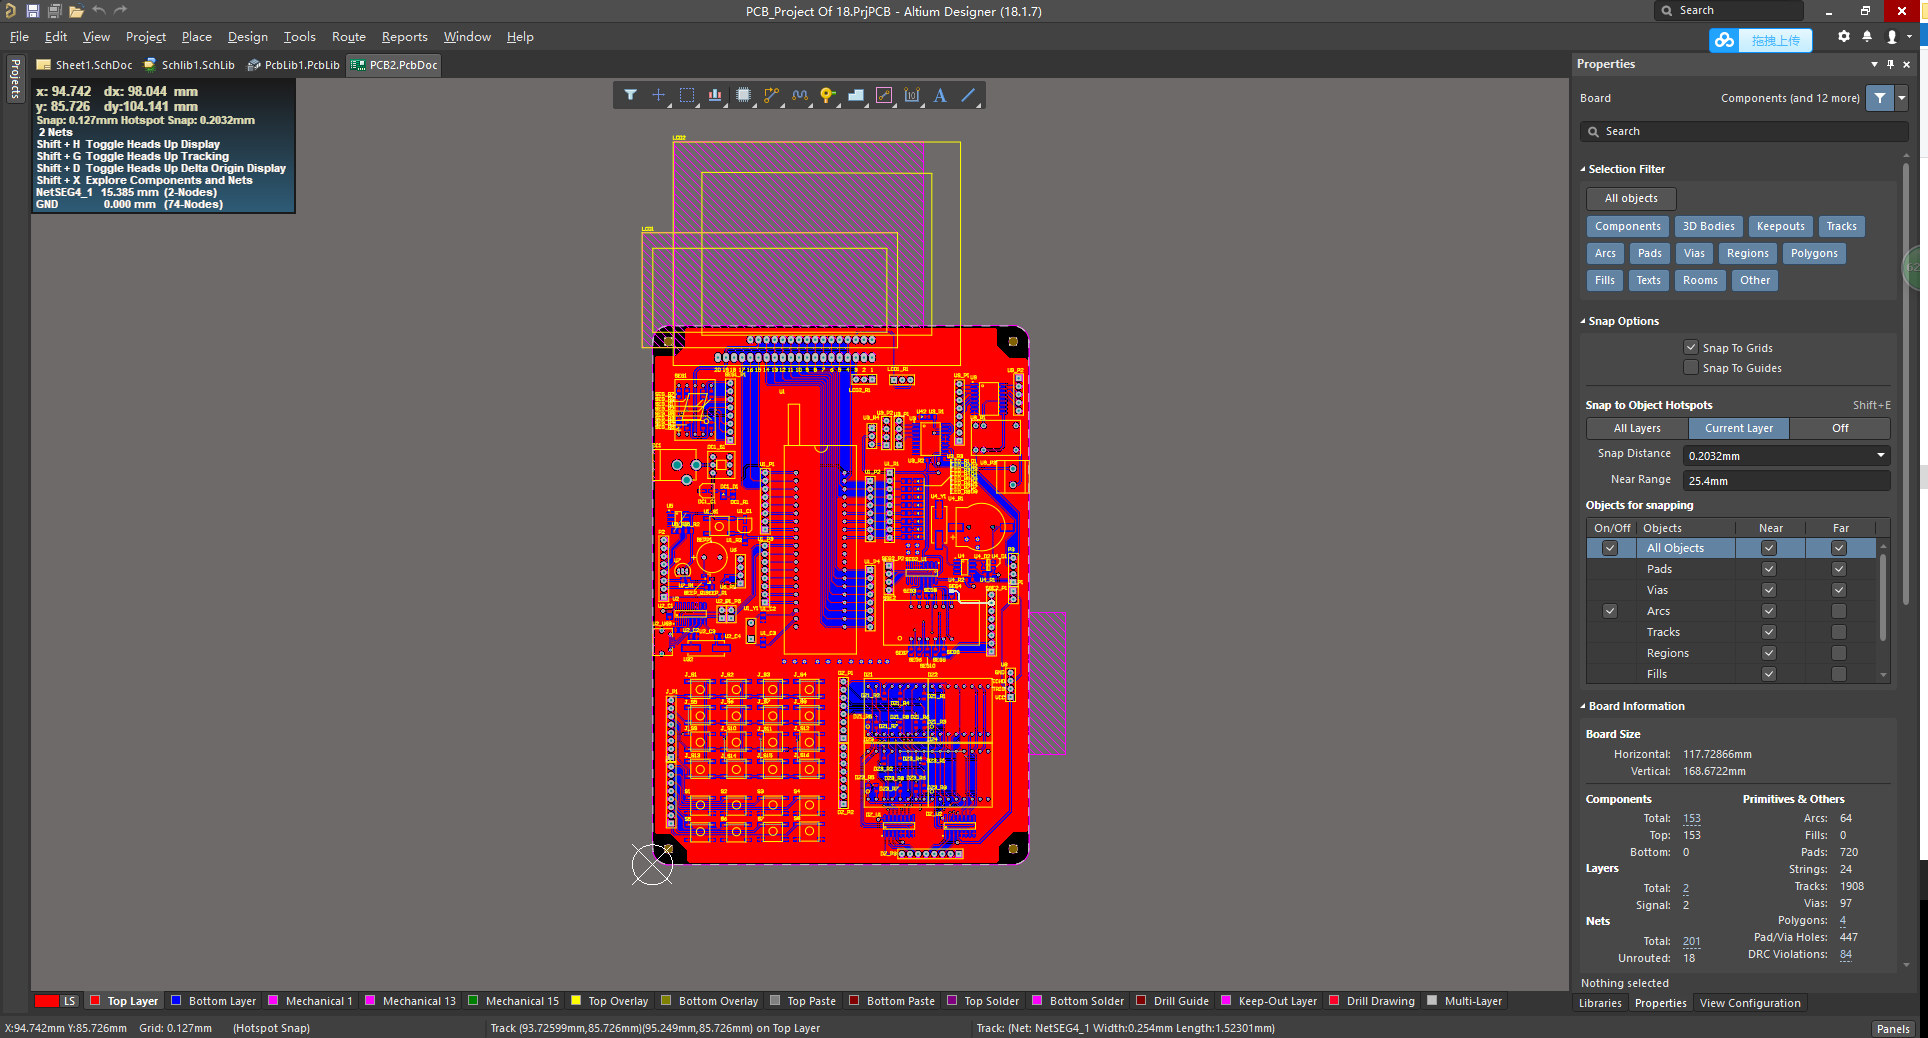Select All Layers hotspot snapping
This screenshot has width=1928, height=1038.
coord(1637,428)
